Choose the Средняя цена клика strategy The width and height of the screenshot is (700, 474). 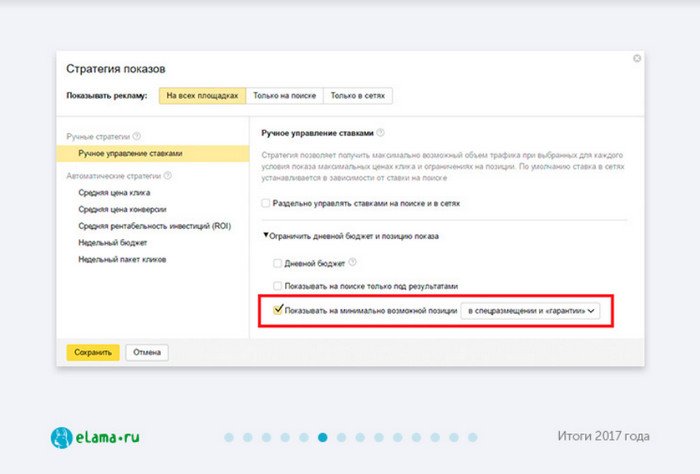(x=114, y=192)
